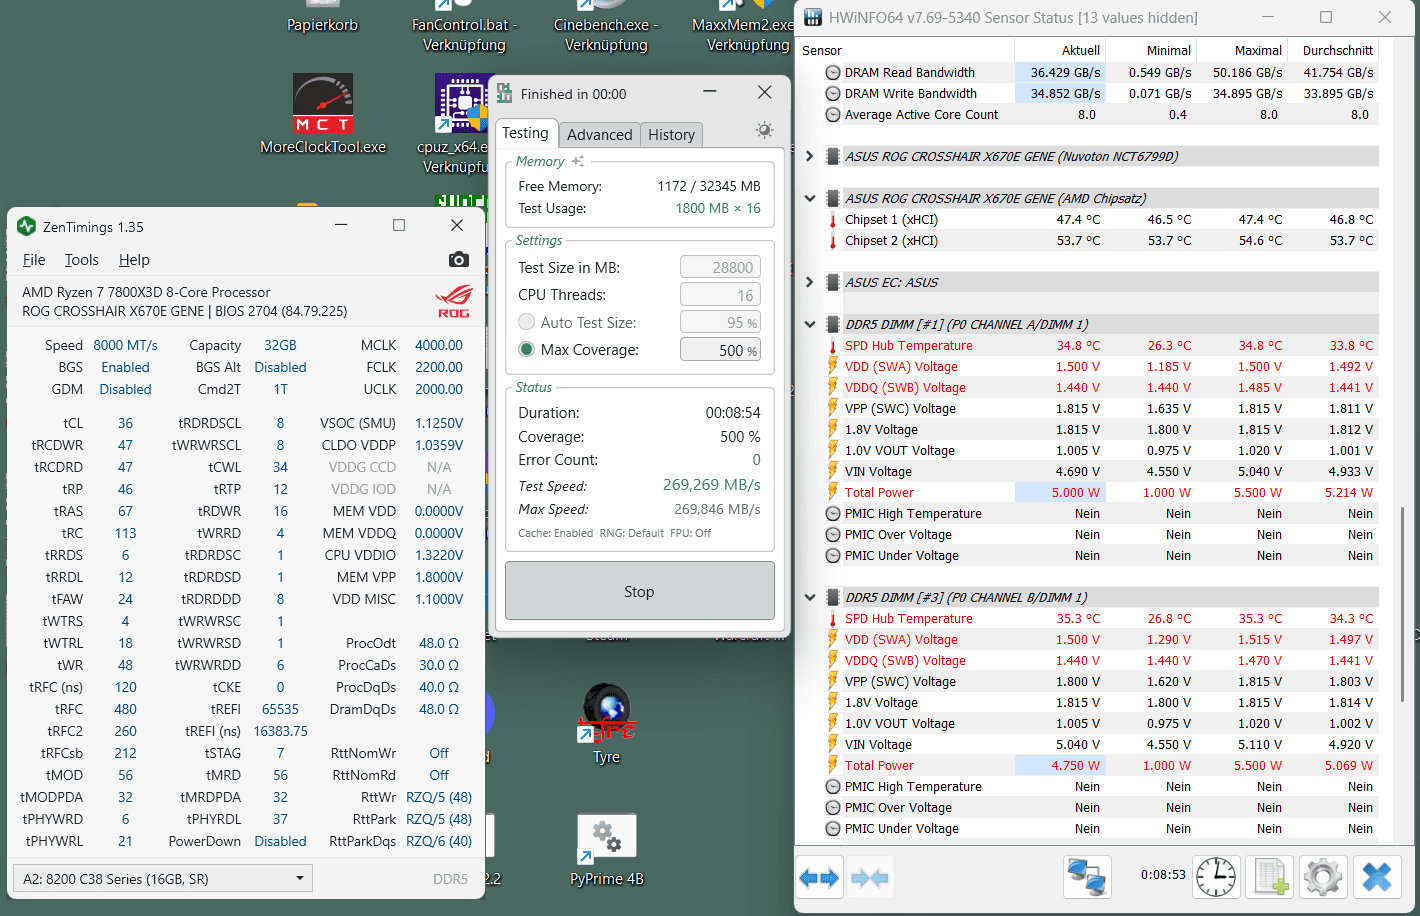
Task: Click the ZenTimings title bar logo
Action: pos(27,226)
